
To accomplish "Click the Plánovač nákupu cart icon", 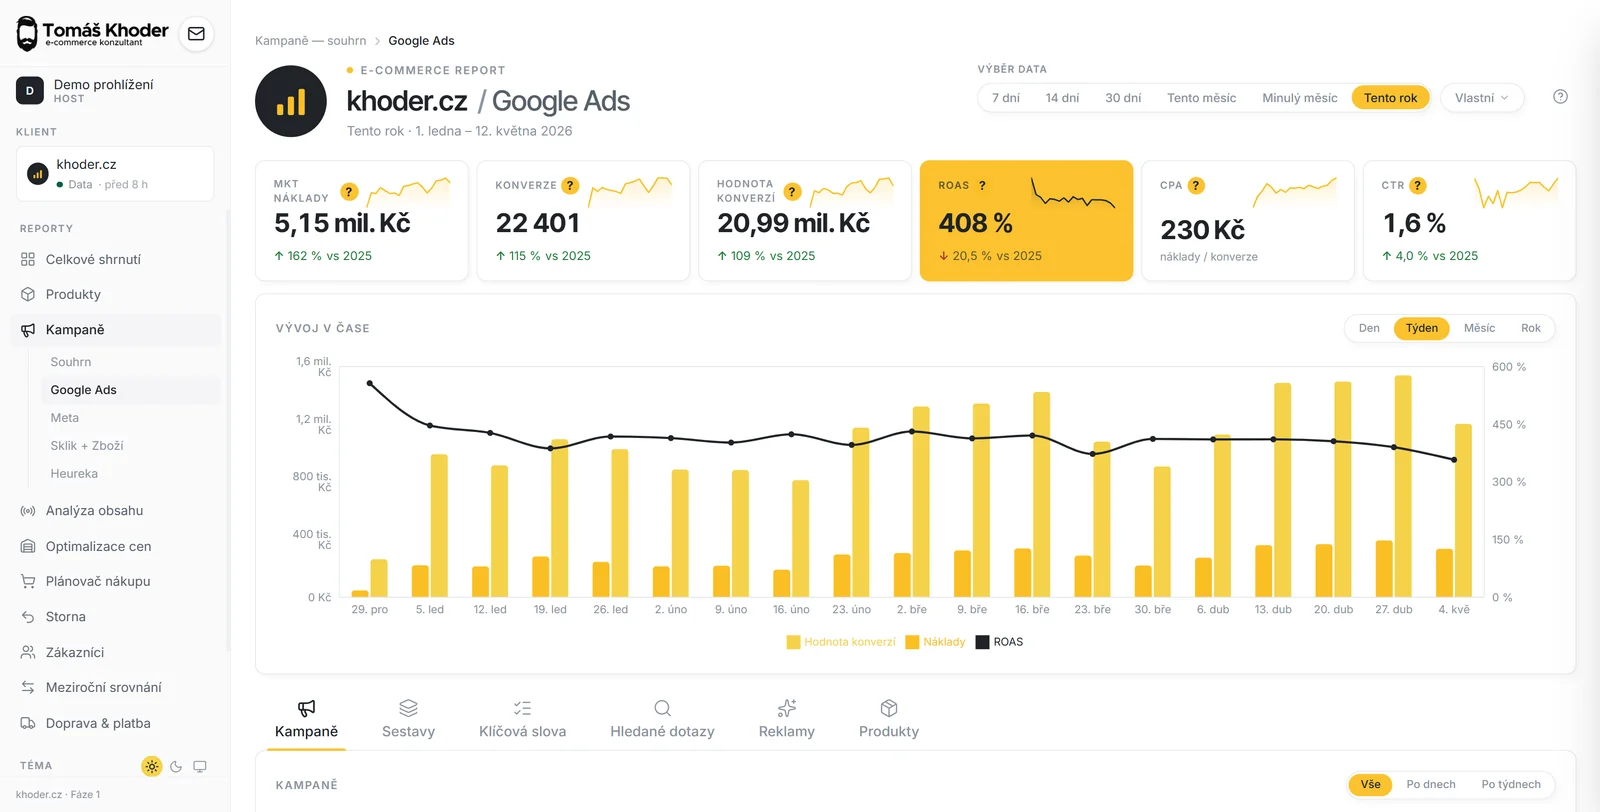I will pos(28,581).
